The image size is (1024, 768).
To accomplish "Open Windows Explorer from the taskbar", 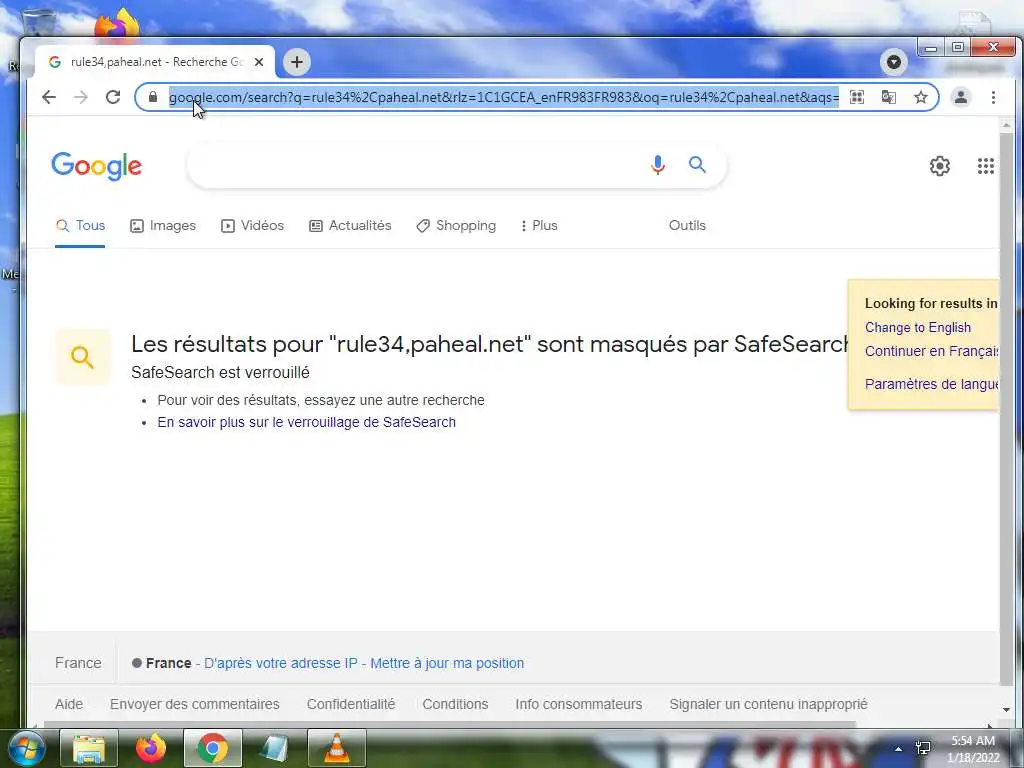I will pos(89,748).
